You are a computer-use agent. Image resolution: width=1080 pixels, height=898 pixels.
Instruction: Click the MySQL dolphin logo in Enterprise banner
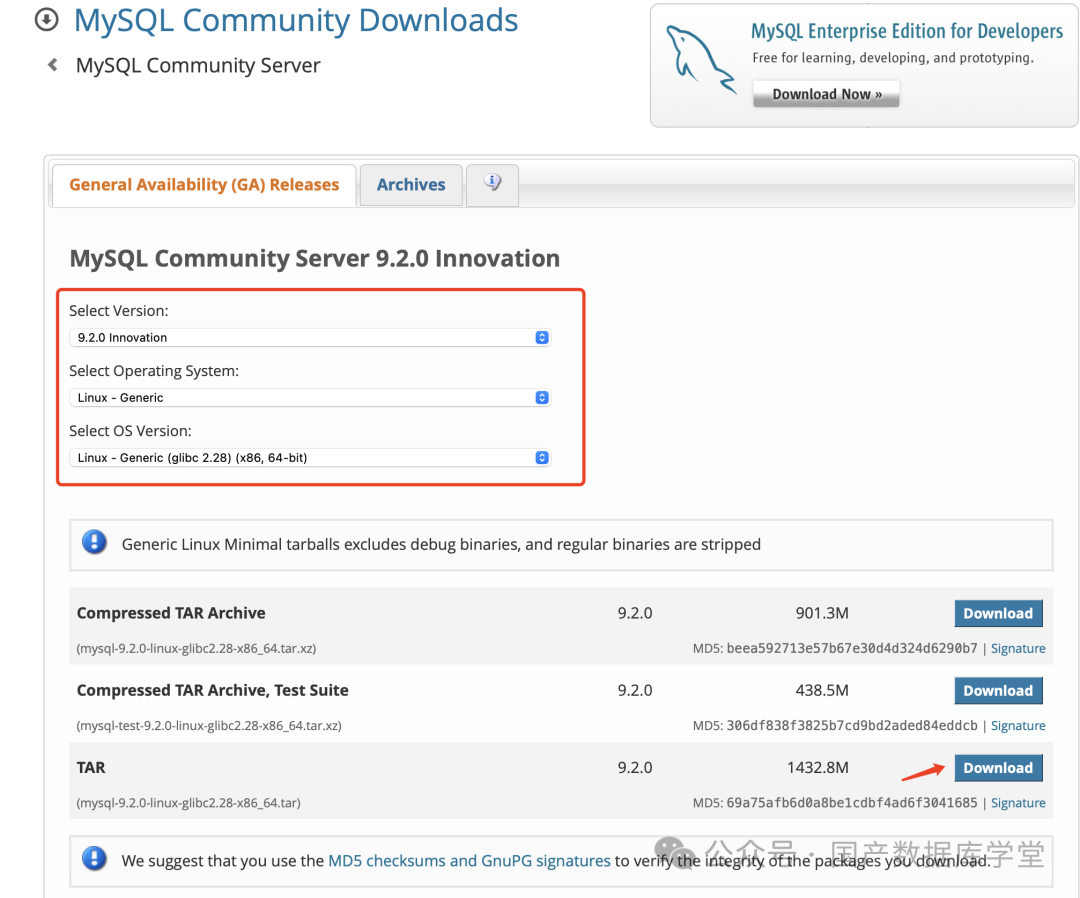pyautogui.click(x=700, y=61)
